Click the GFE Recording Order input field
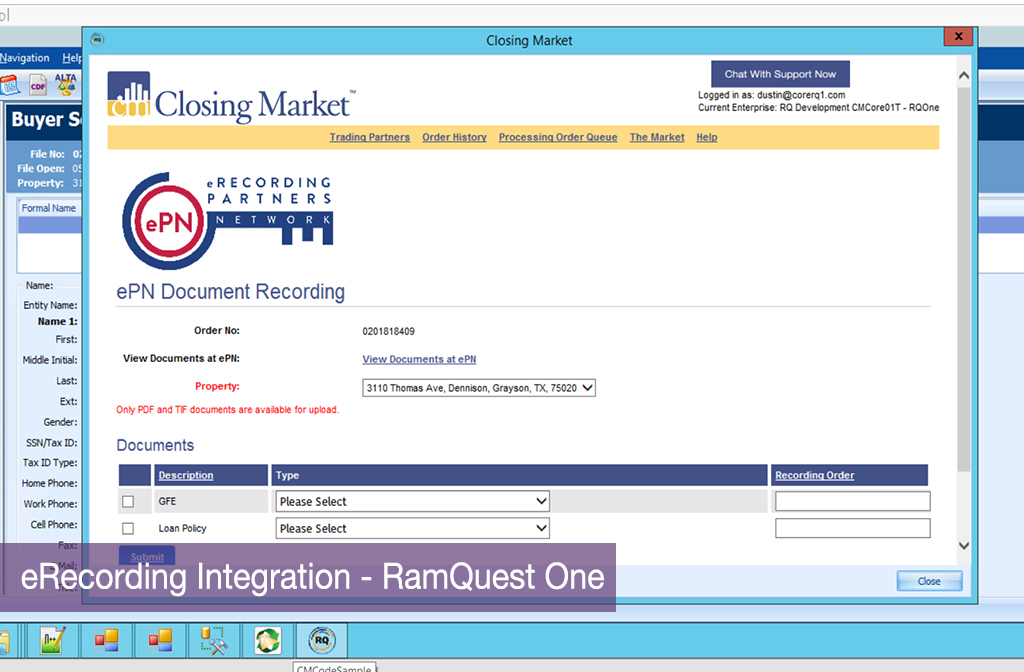Image resolution: width=1024 pixels, height=672 pixels. (x=852, y=502)
